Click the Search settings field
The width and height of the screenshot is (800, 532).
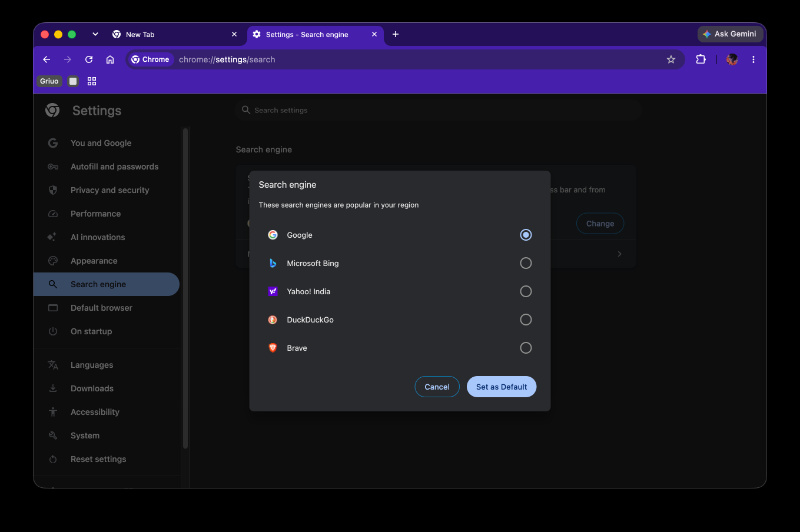pos(438,110)
